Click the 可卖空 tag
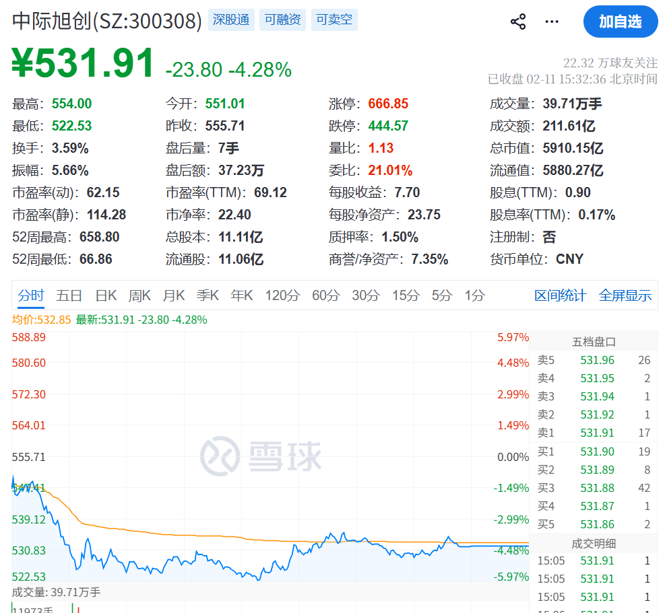The height and width of the screenshot is (613, 667). click(x=334, y=20)
